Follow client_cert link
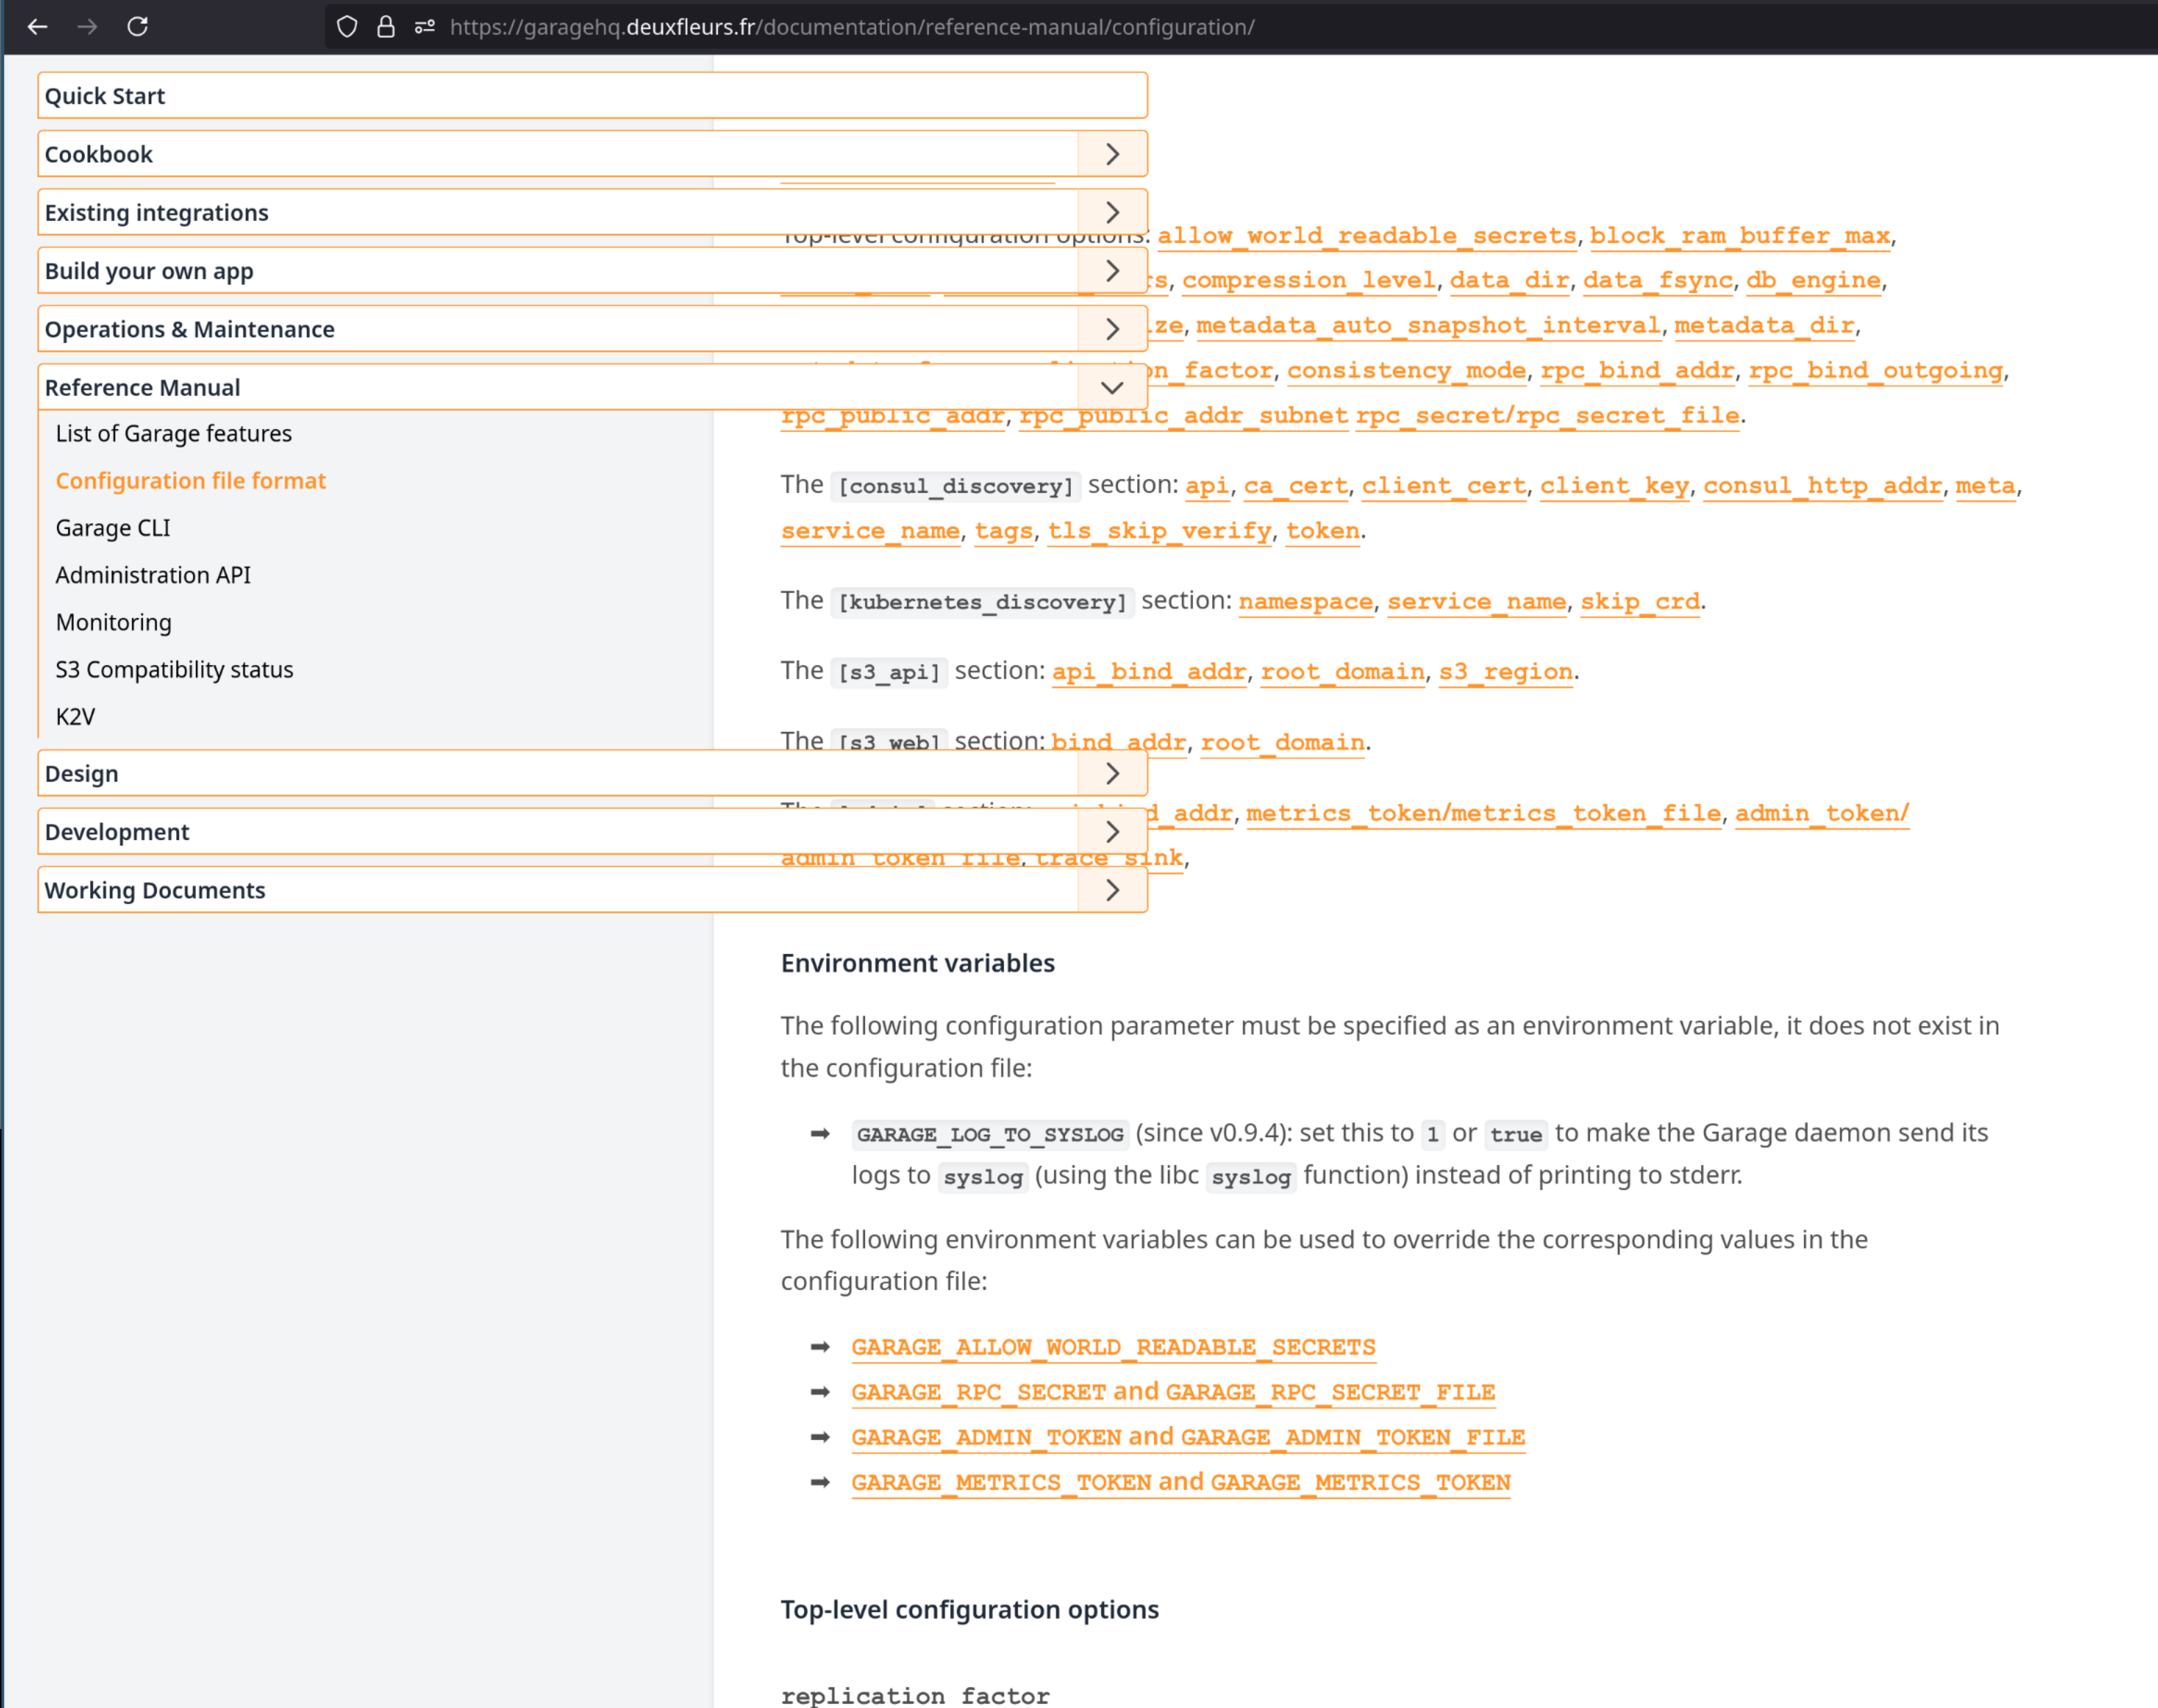Image resolution: width=2158 pixels, height=1708 pixels. 1444,486
